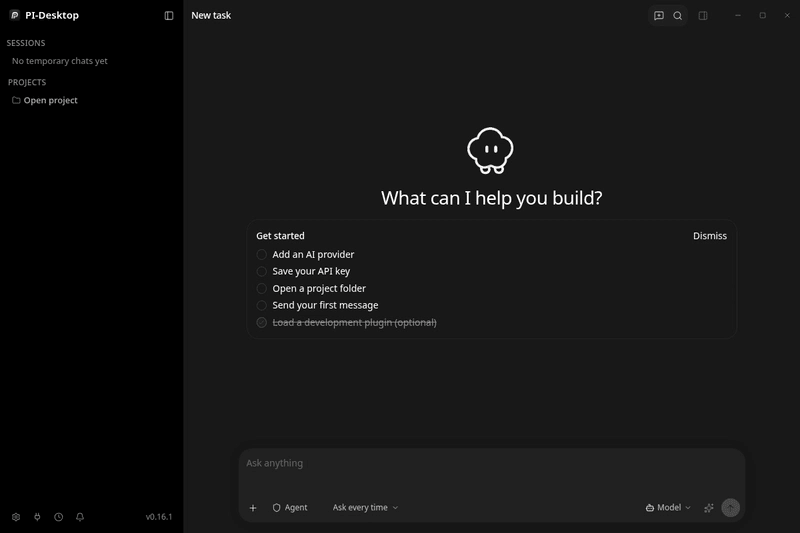Click the Load a development plugin text
The height and width of the screenshot is (533, 800).
pyautogui.click(x=355, y=322)
